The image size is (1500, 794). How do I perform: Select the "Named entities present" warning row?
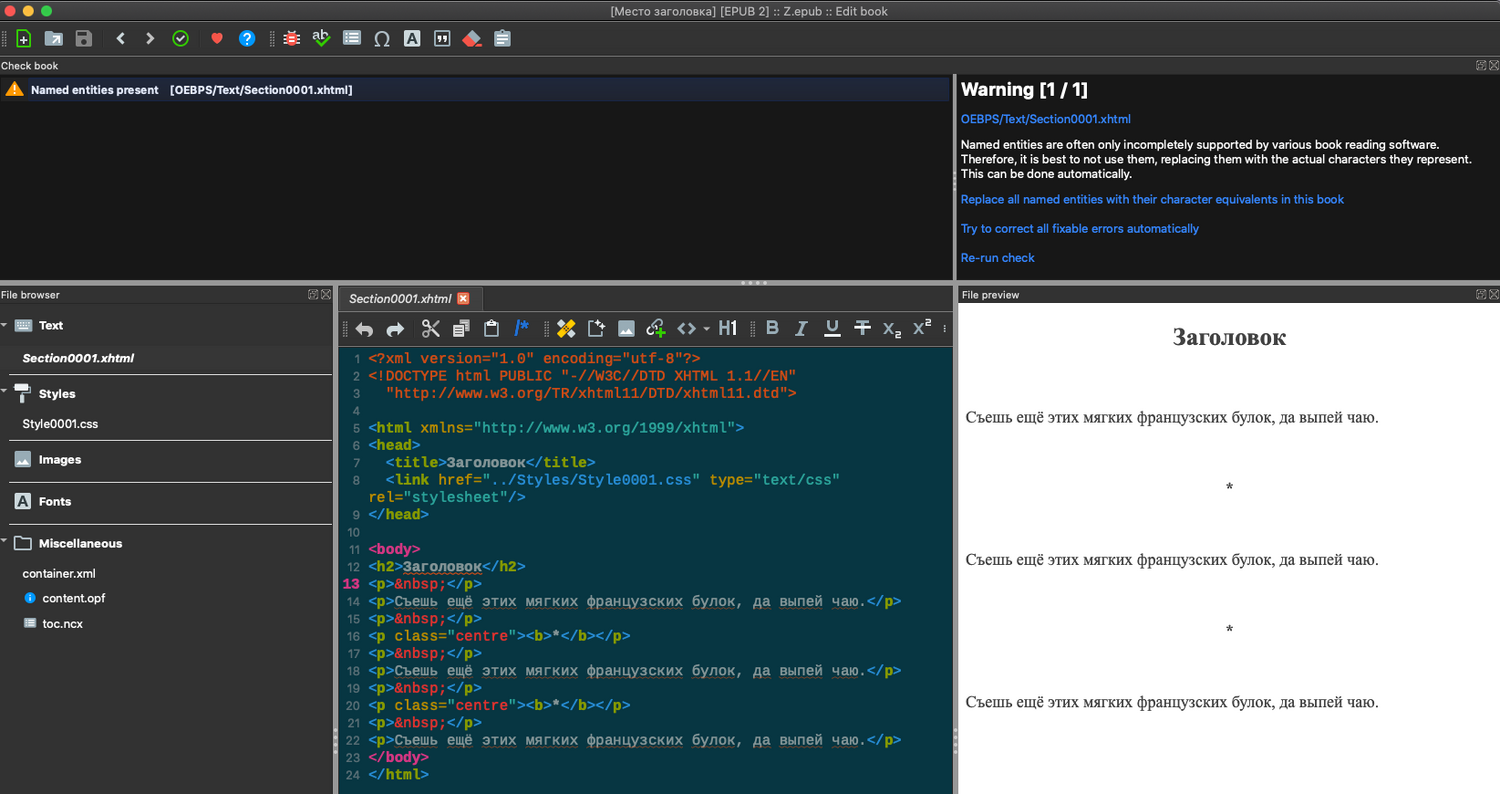[190, 90]
